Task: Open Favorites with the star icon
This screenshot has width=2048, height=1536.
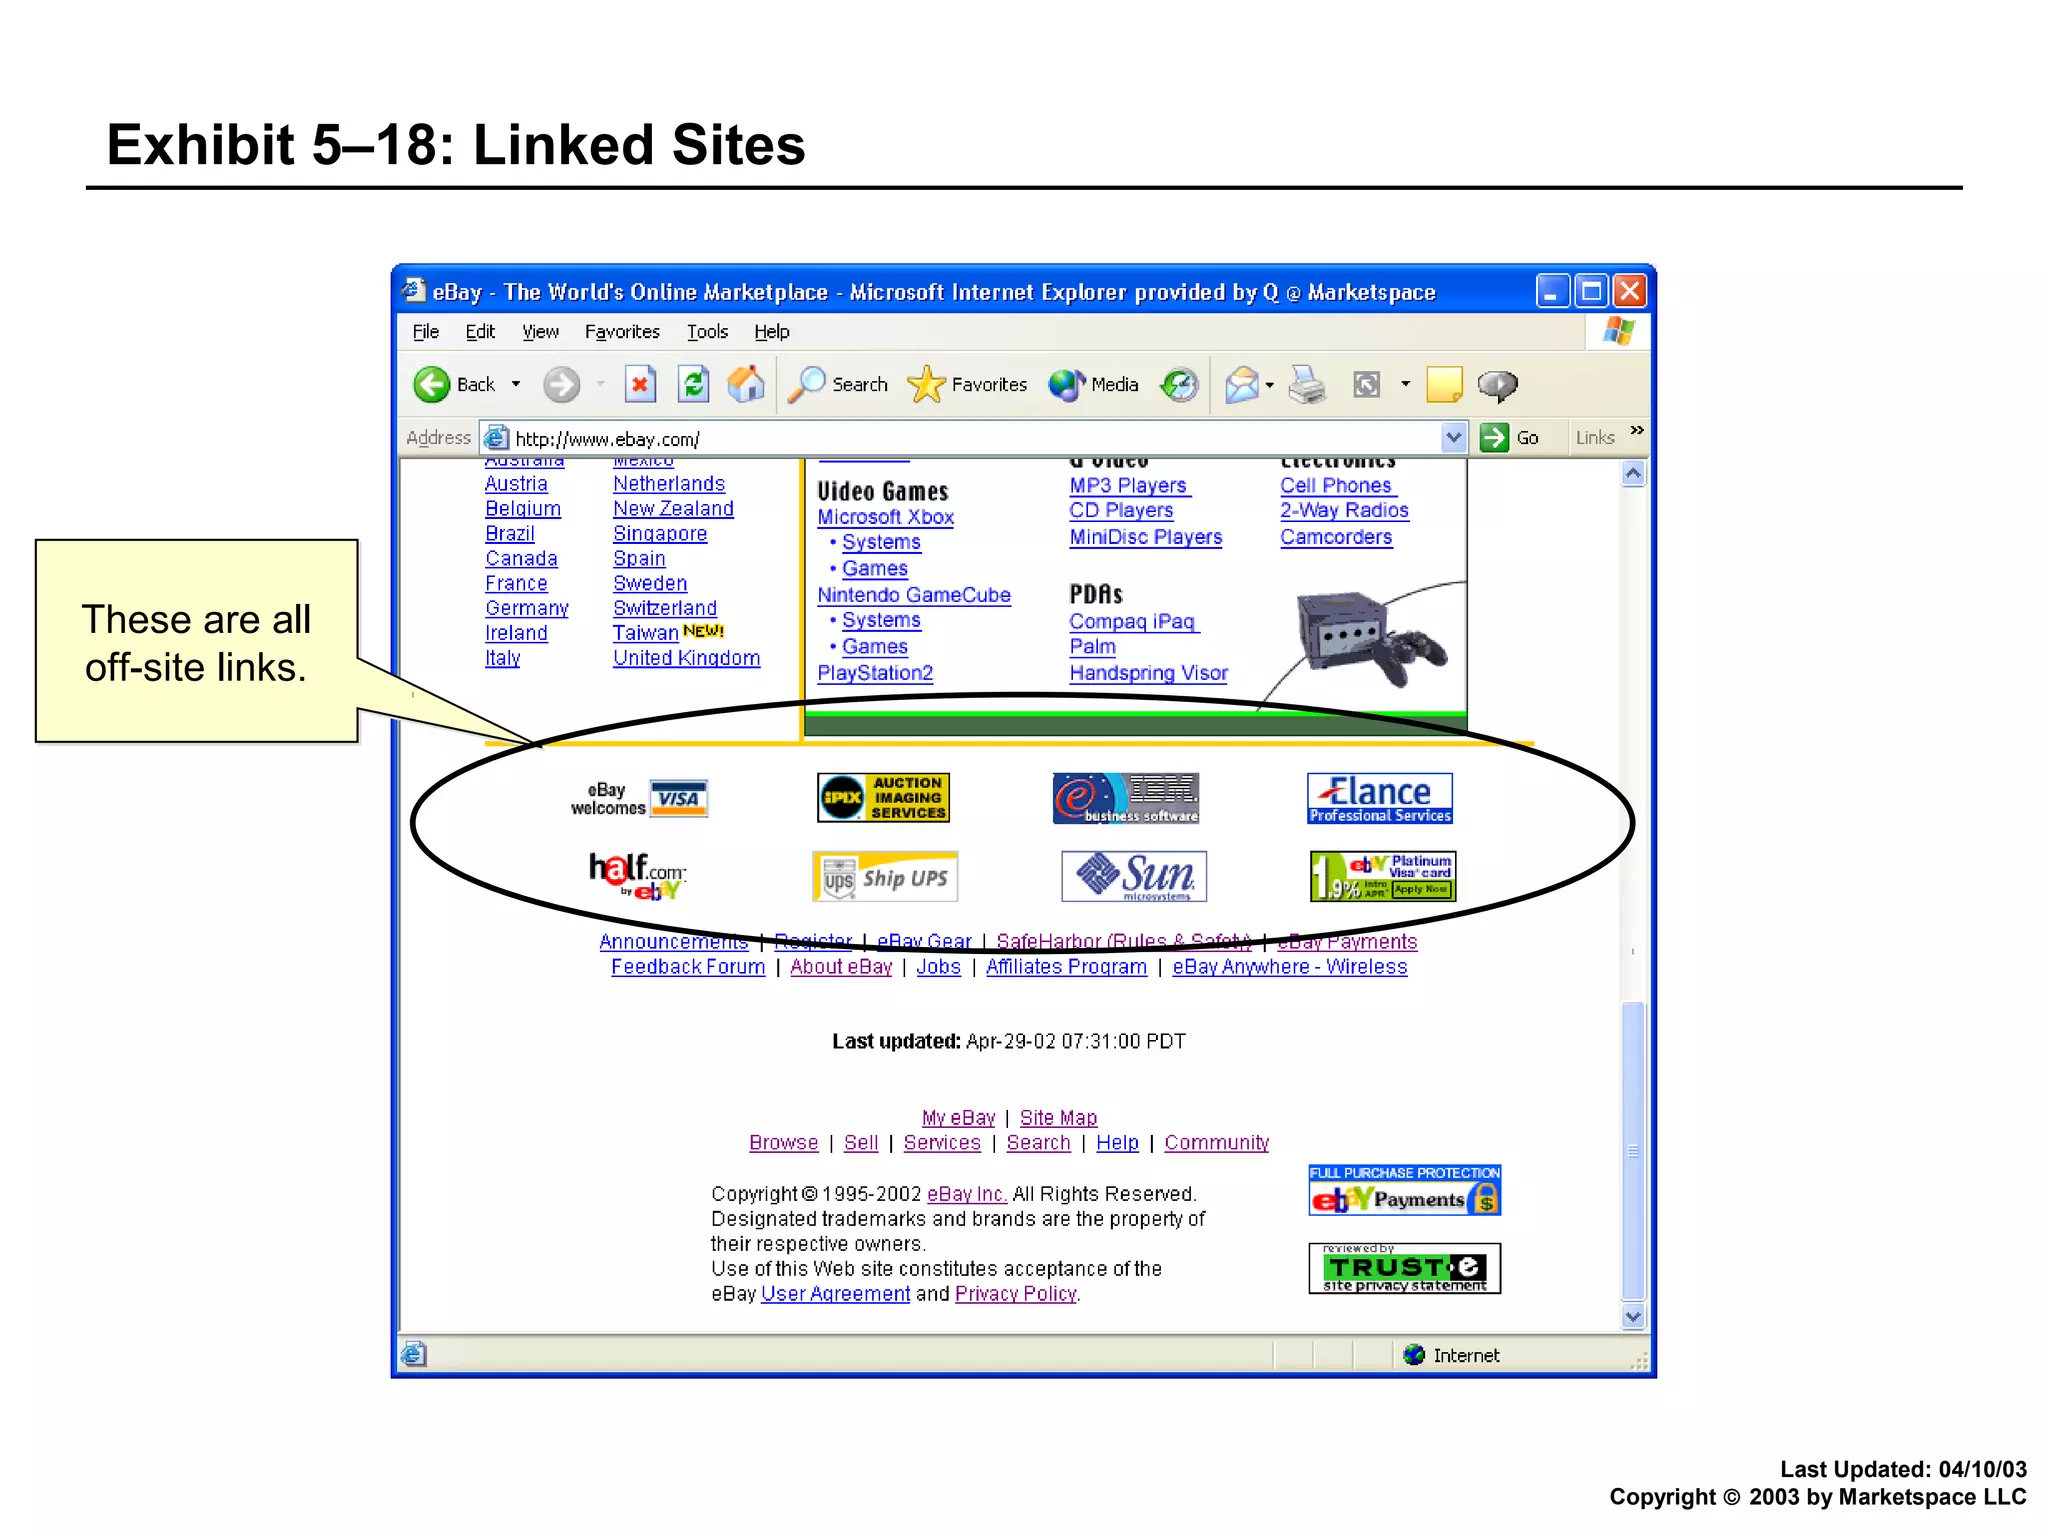Action: (967, 385)
